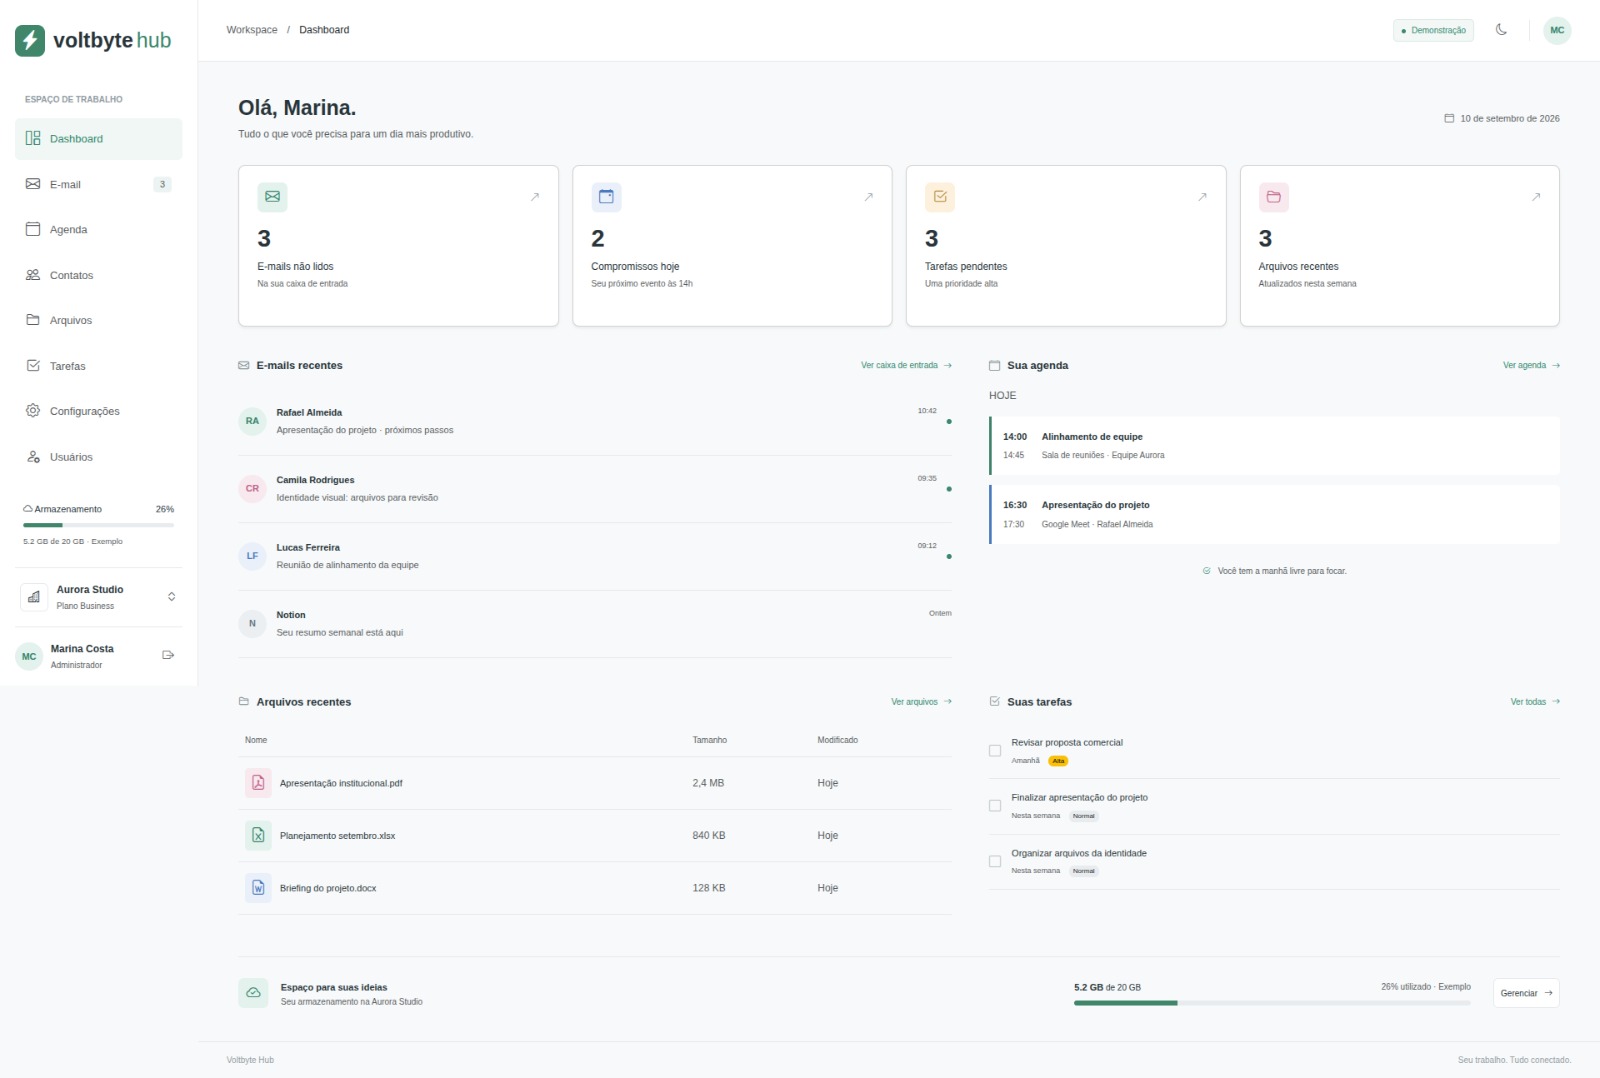Click Rafael Almeida's RA avatar

pyautogui.click(x=252, y=421)
